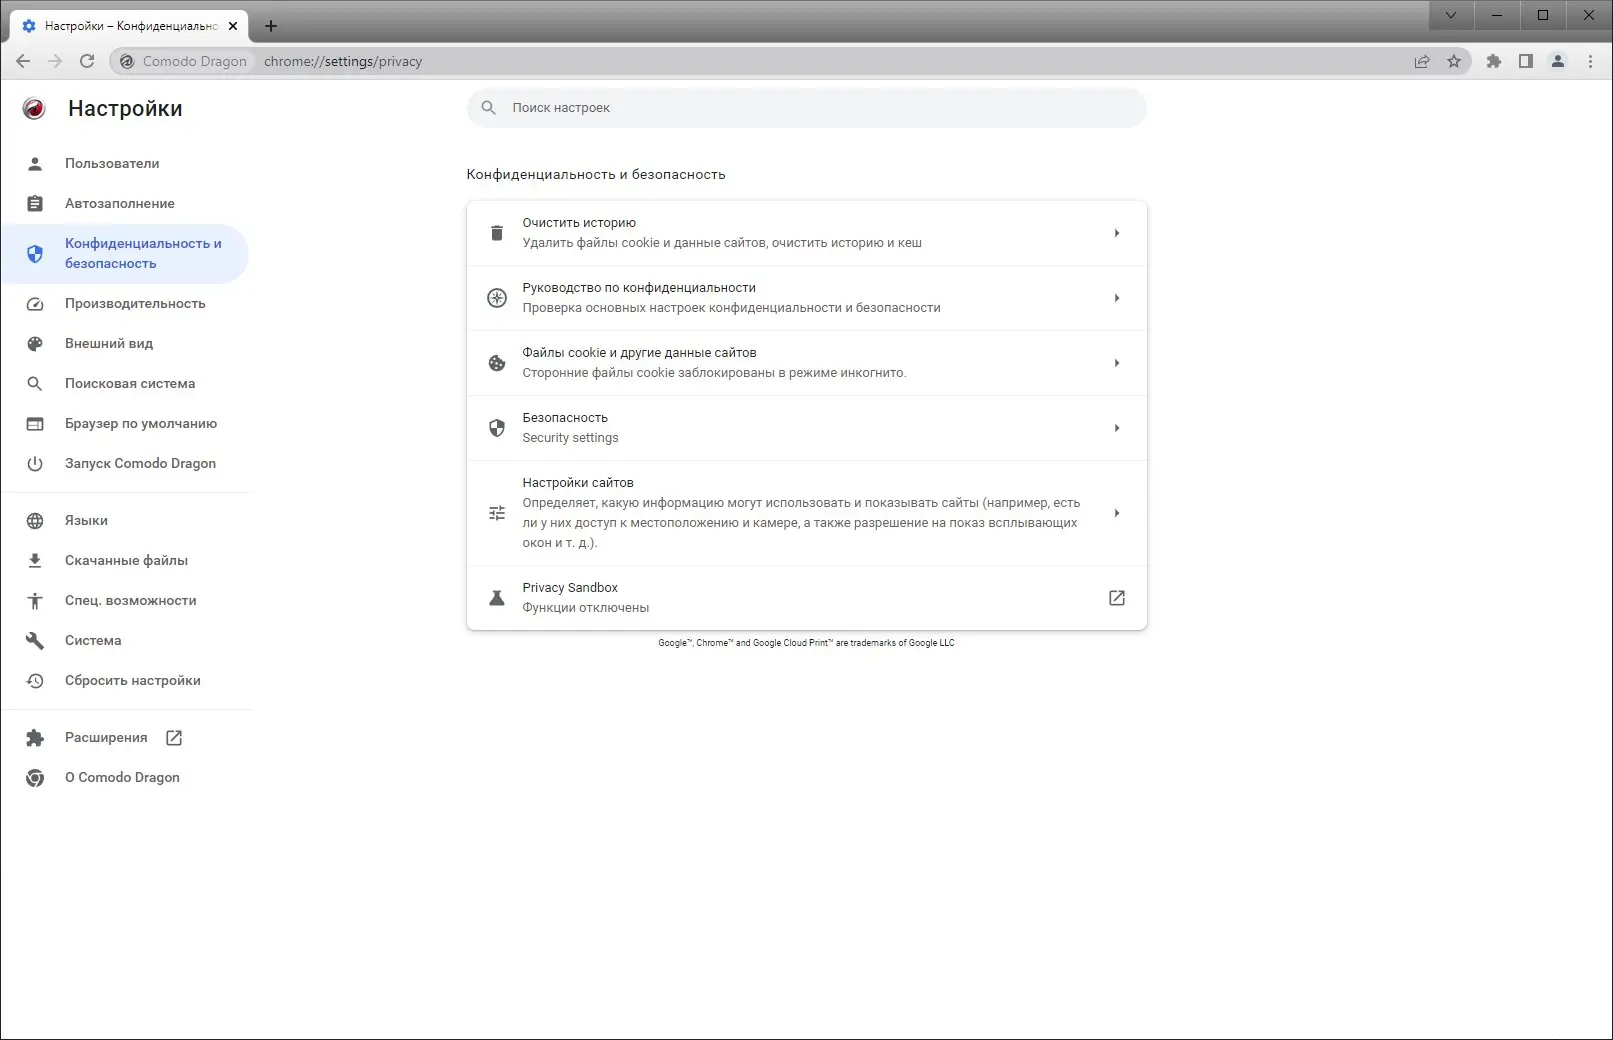Click the Comodo Dragon site info chip
Viewport: 1613px width, 1040px height.
click(183, 61)
